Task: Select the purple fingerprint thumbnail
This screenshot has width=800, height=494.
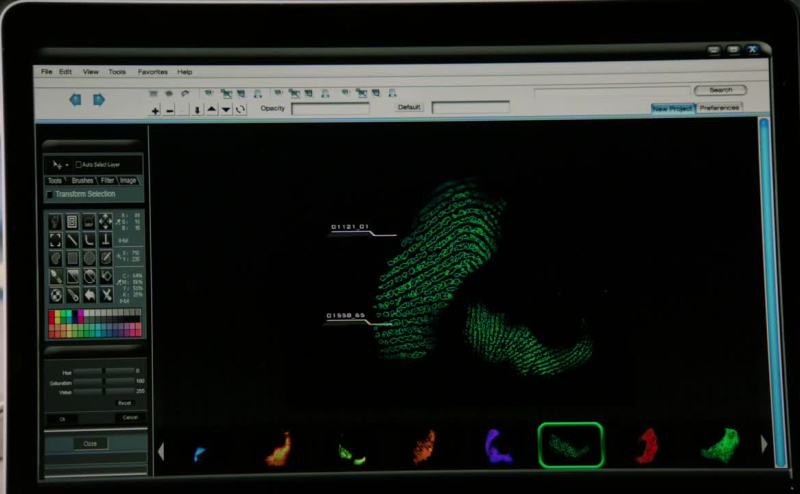Action: (x=497, y=446)
